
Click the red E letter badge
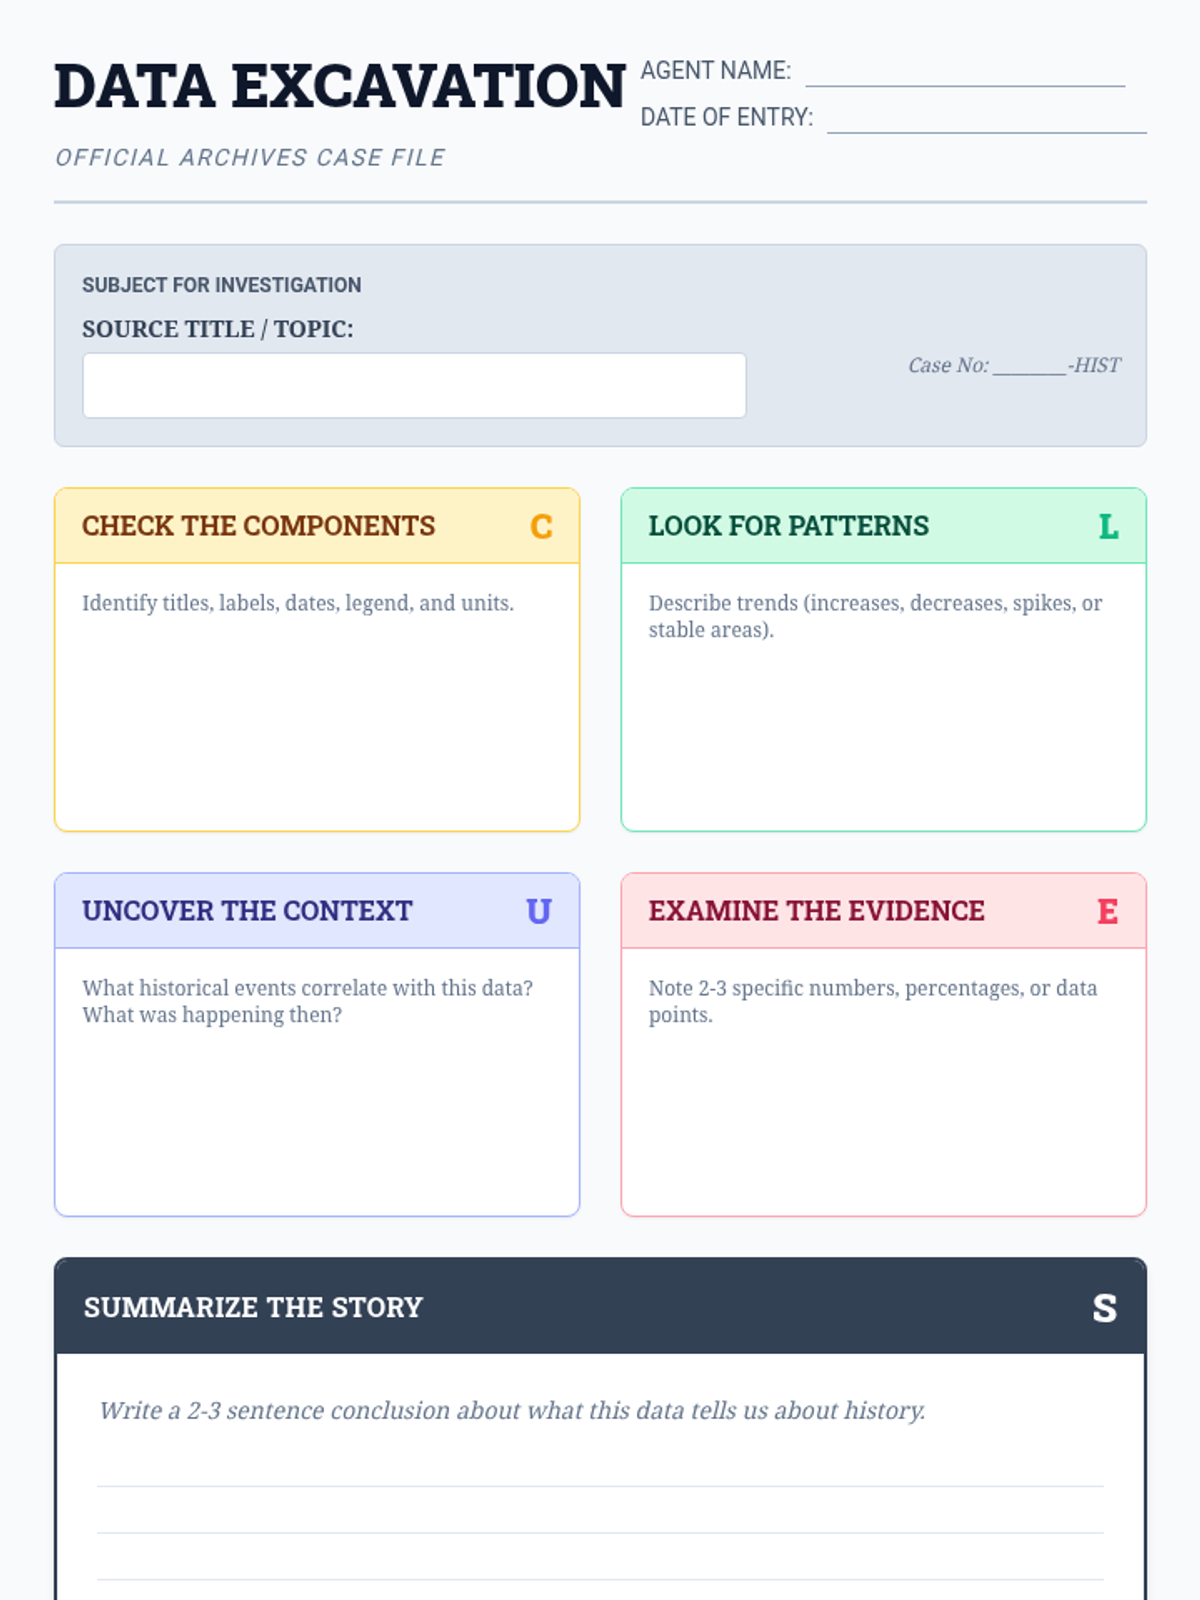(1107, 911)
